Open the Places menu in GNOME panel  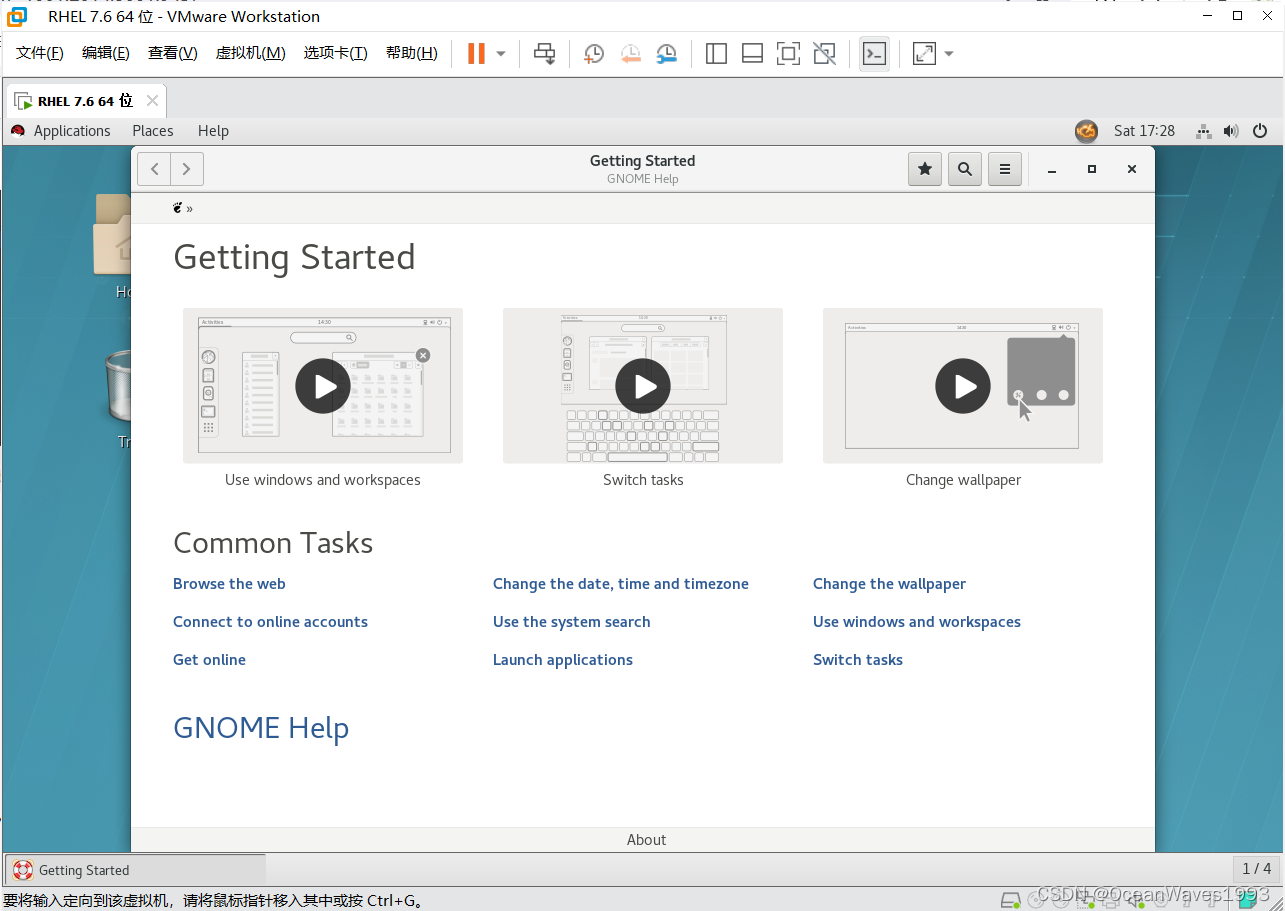[153, 131]
